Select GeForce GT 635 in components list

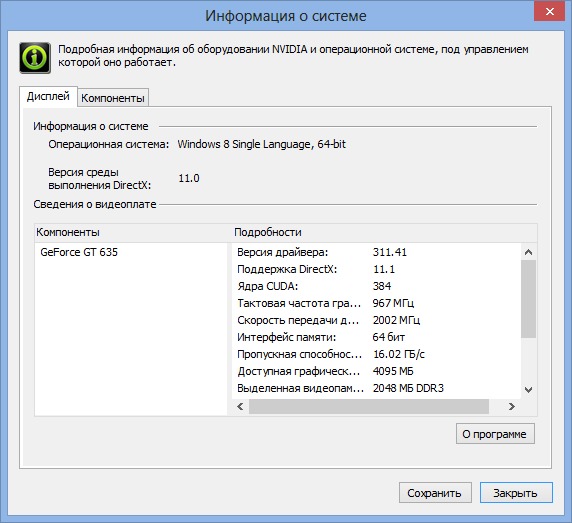79,252
